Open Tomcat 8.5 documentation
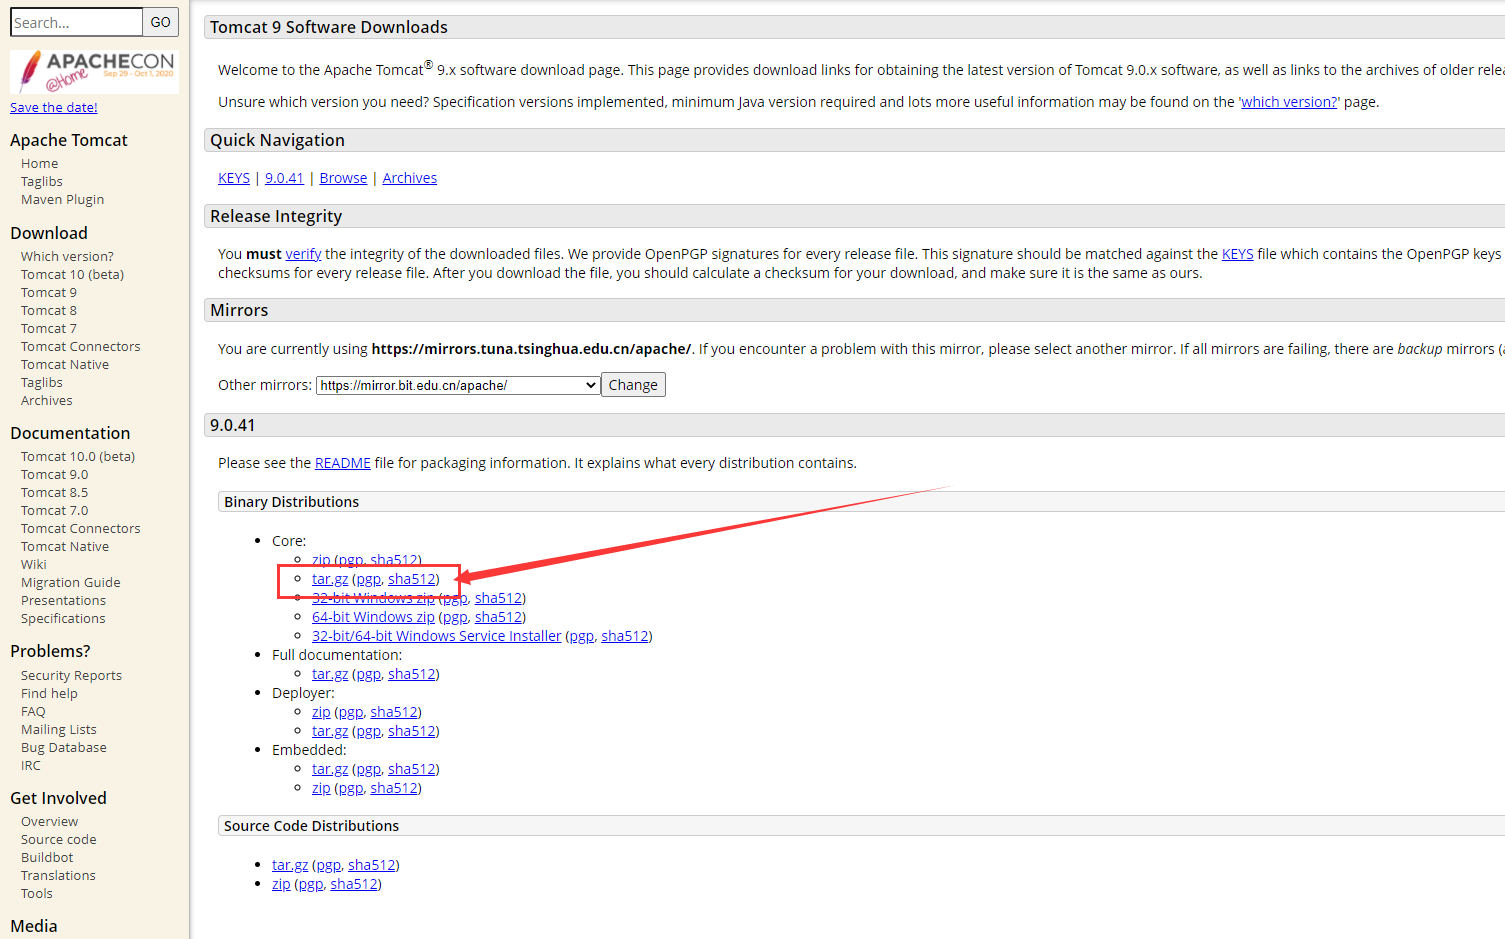The height and width of the screenshot is (939, 1505). pyautogui.click(x=54, y=492)
